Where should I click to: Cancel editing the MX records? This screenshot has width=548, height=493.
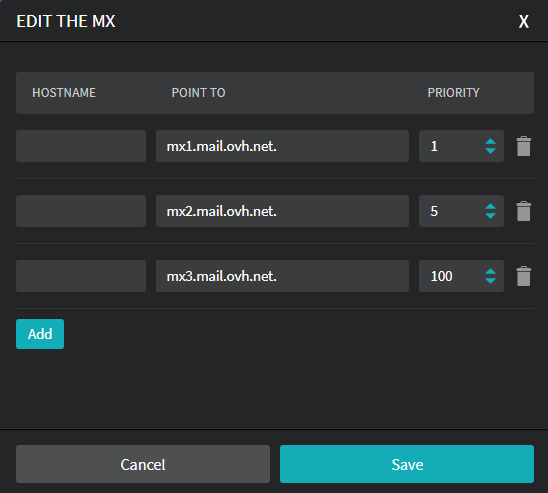pyautogui.click(x=143, y=464)
